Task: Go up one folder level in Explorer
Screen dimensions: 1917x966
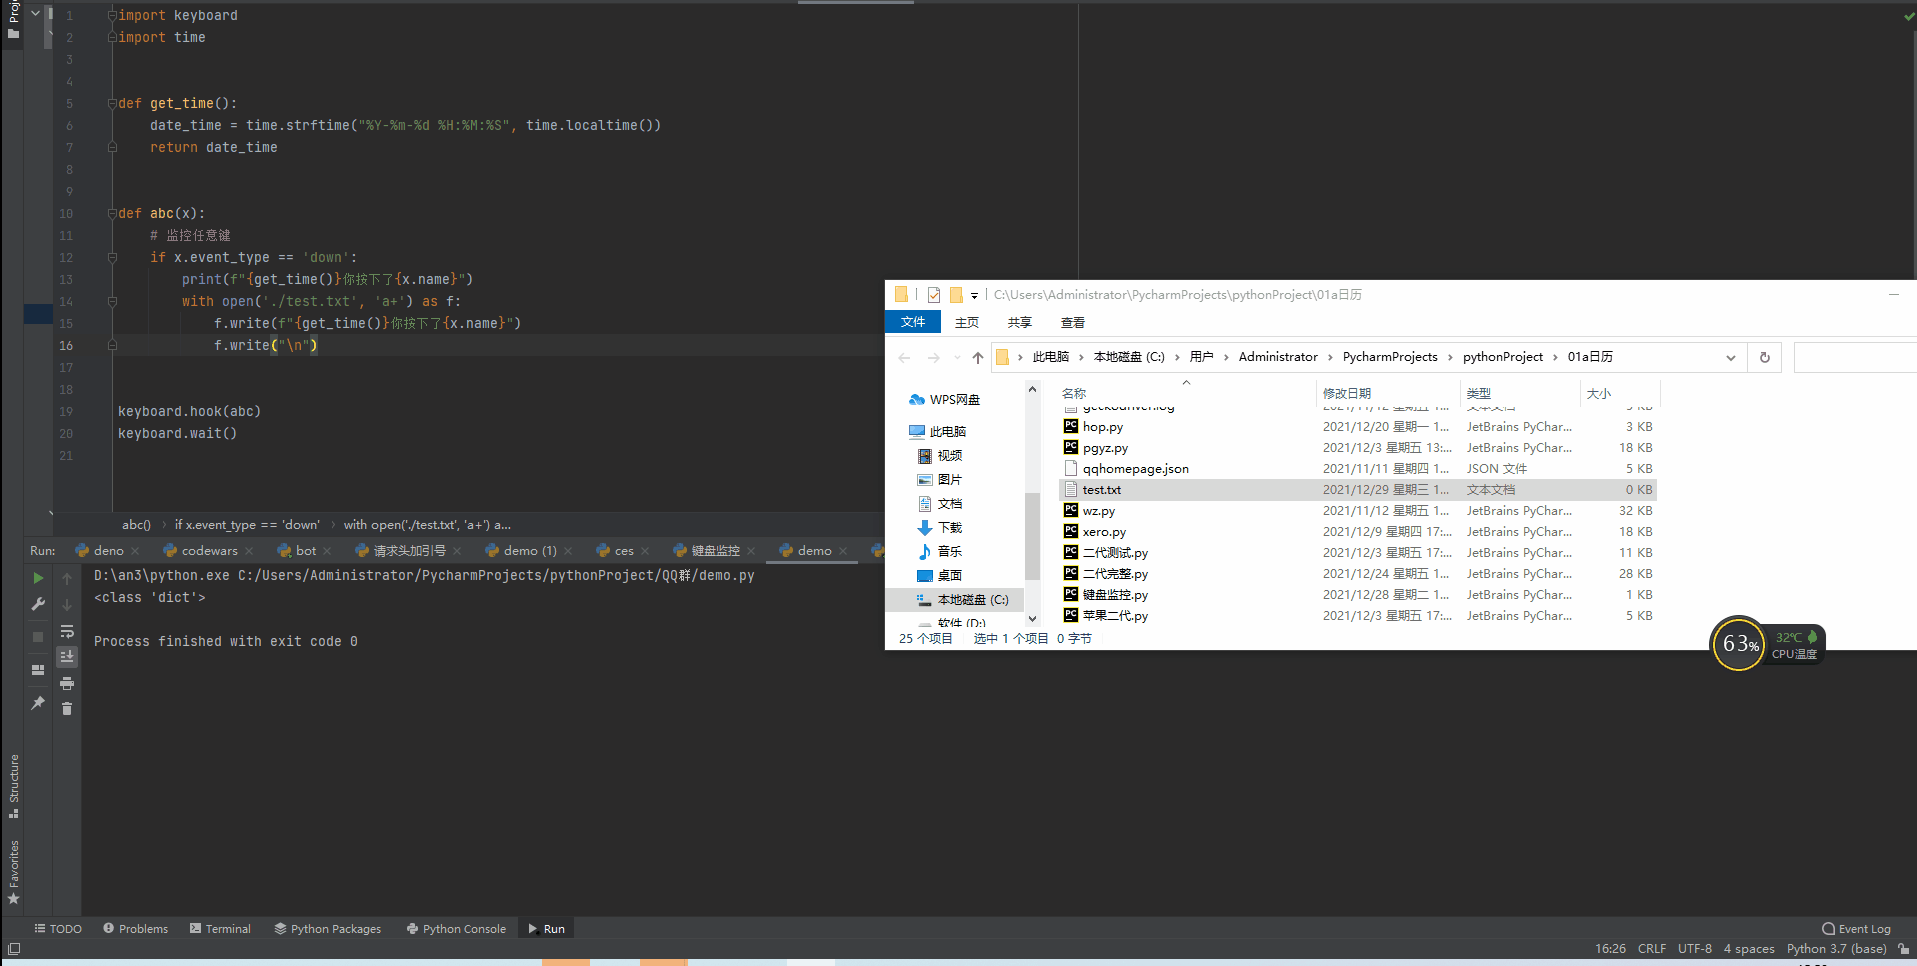Action: (x=977, y=358)
